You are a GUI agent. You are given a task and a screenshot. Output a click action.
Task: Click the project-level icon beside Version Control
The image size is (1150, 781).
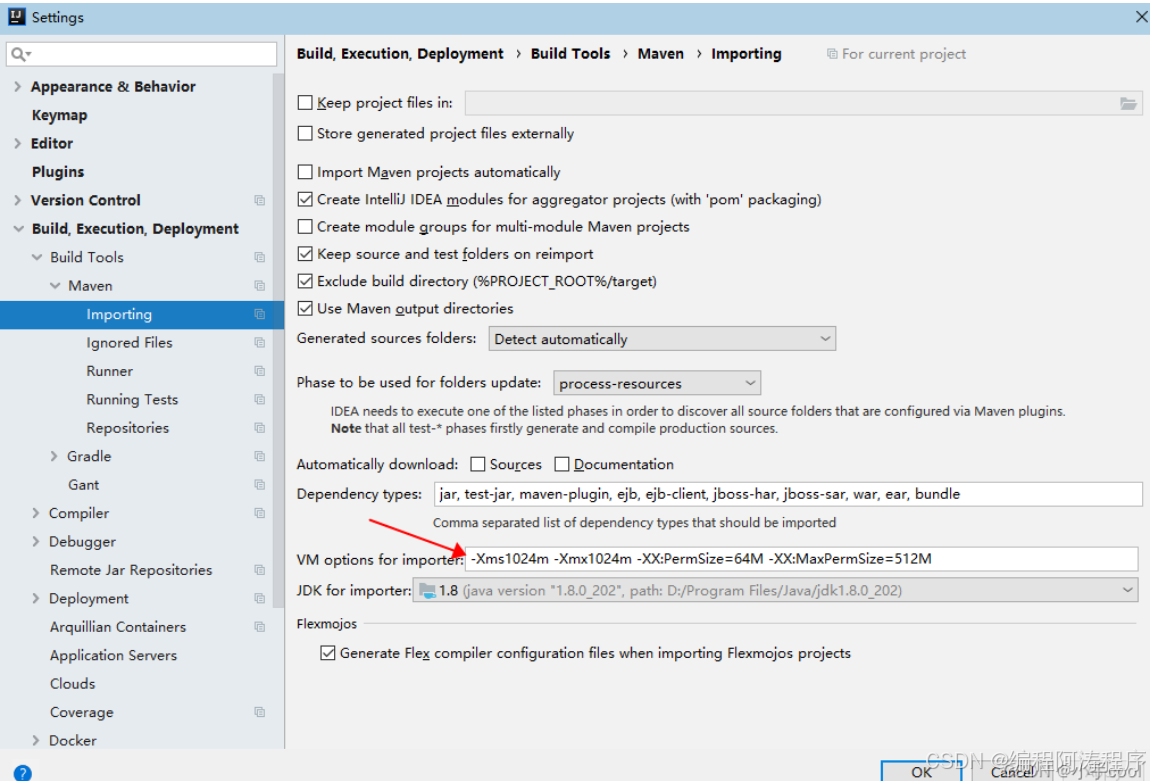(260, 200)
